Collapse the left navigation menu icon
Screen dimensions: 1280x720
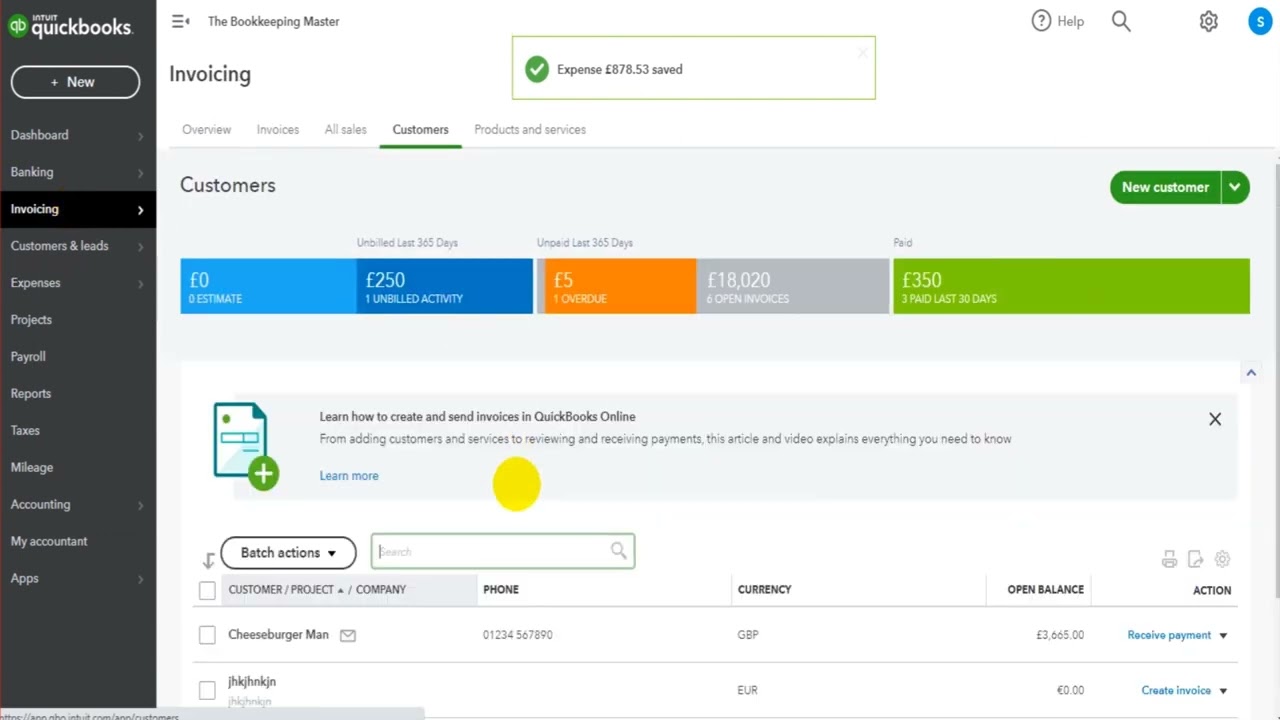(x=180, y=21)
